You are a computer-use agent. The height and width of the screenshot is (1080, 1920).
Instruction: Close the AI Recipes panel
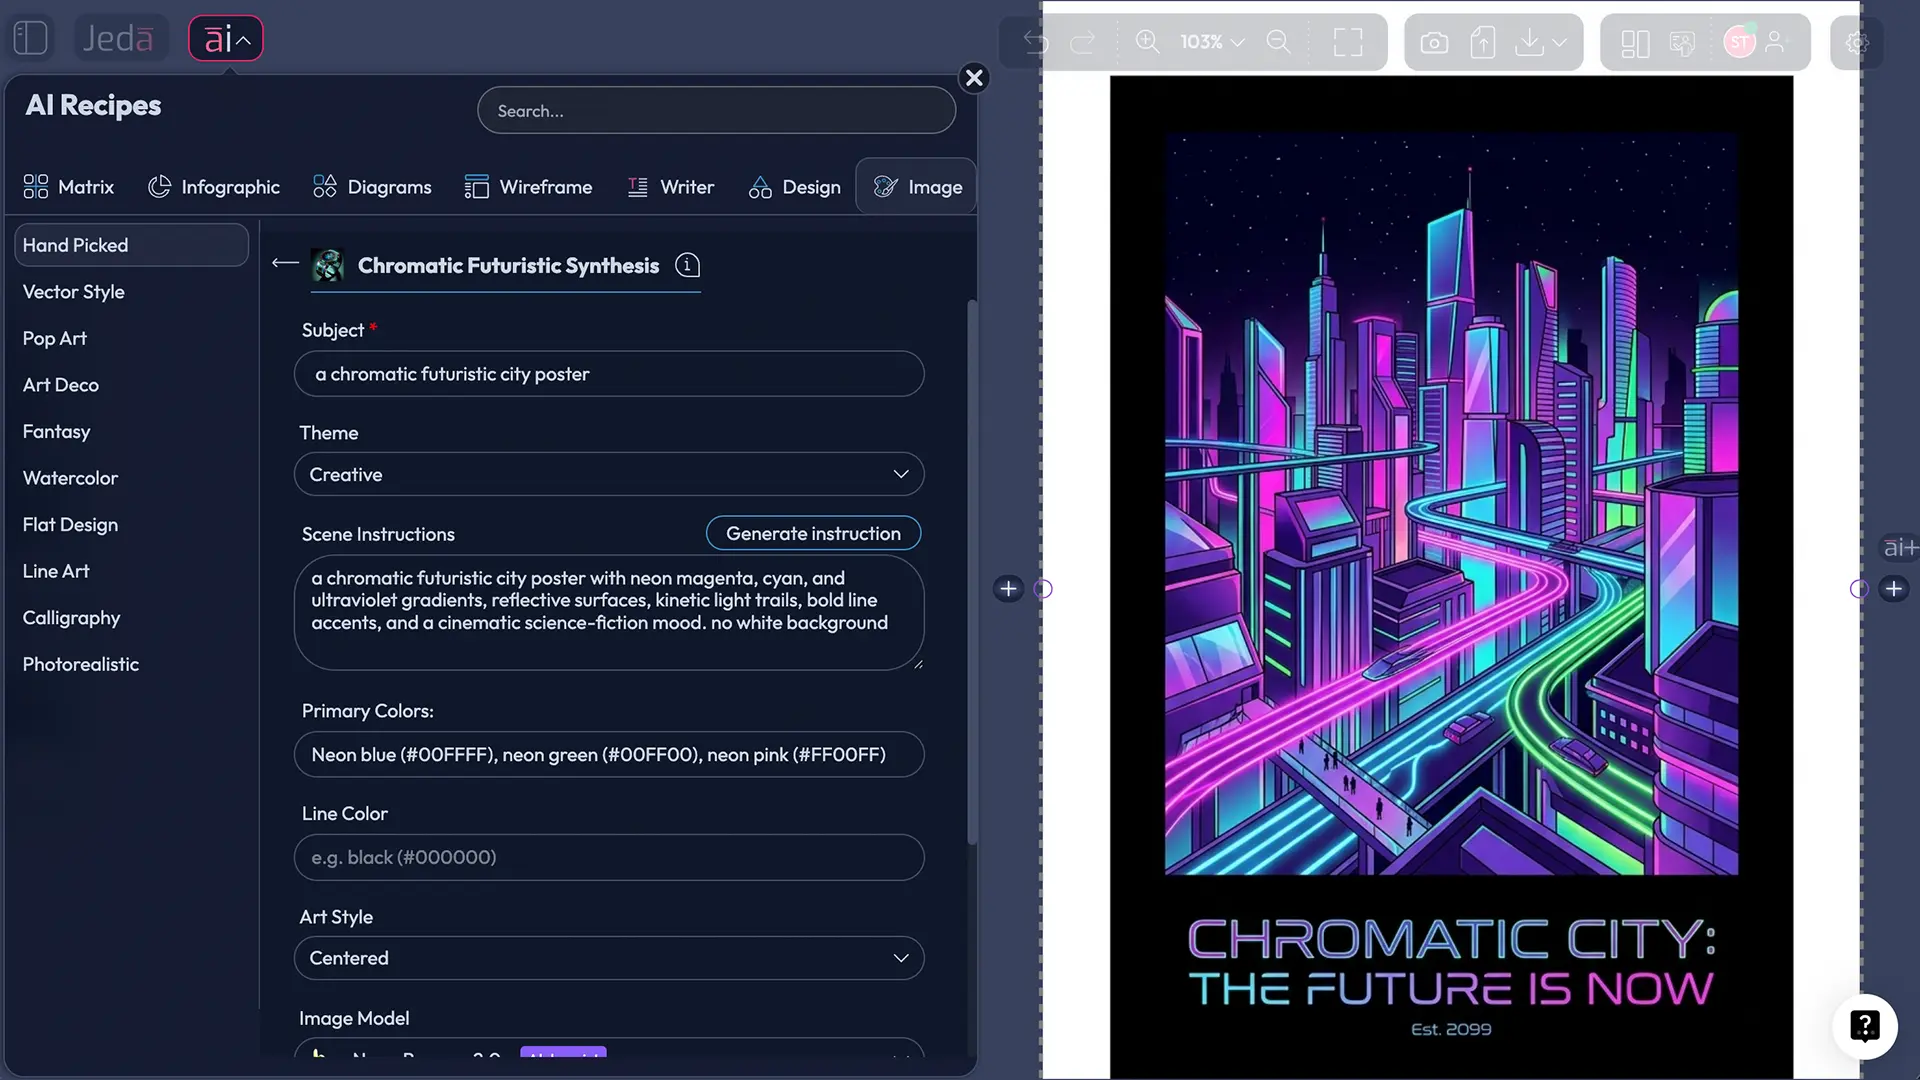point(974,78)
